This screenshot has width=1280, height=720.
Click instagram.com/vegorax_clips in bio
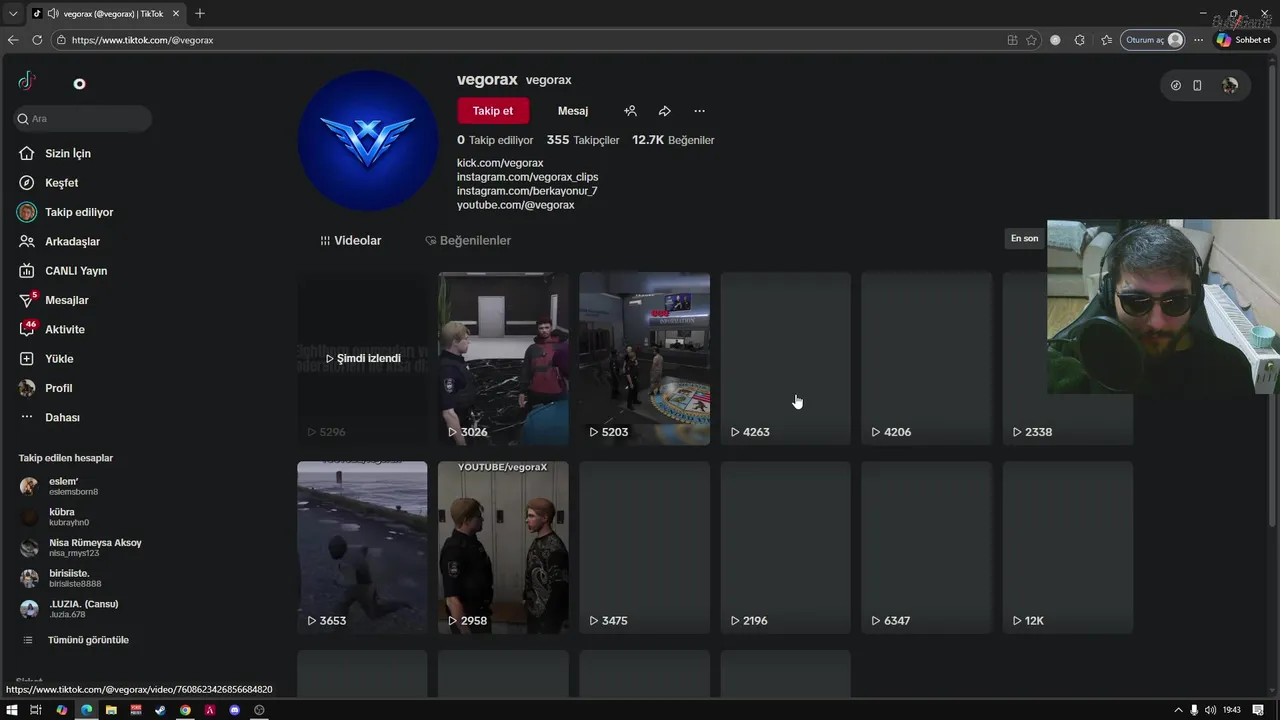pyautogui.click(x=527, y=177)
